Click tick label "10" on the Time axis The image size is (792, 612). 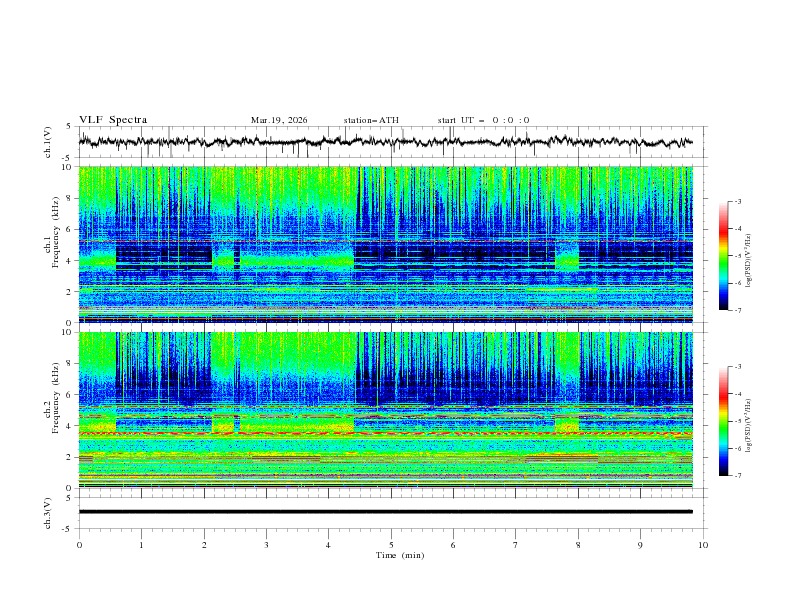click(703, 545)
